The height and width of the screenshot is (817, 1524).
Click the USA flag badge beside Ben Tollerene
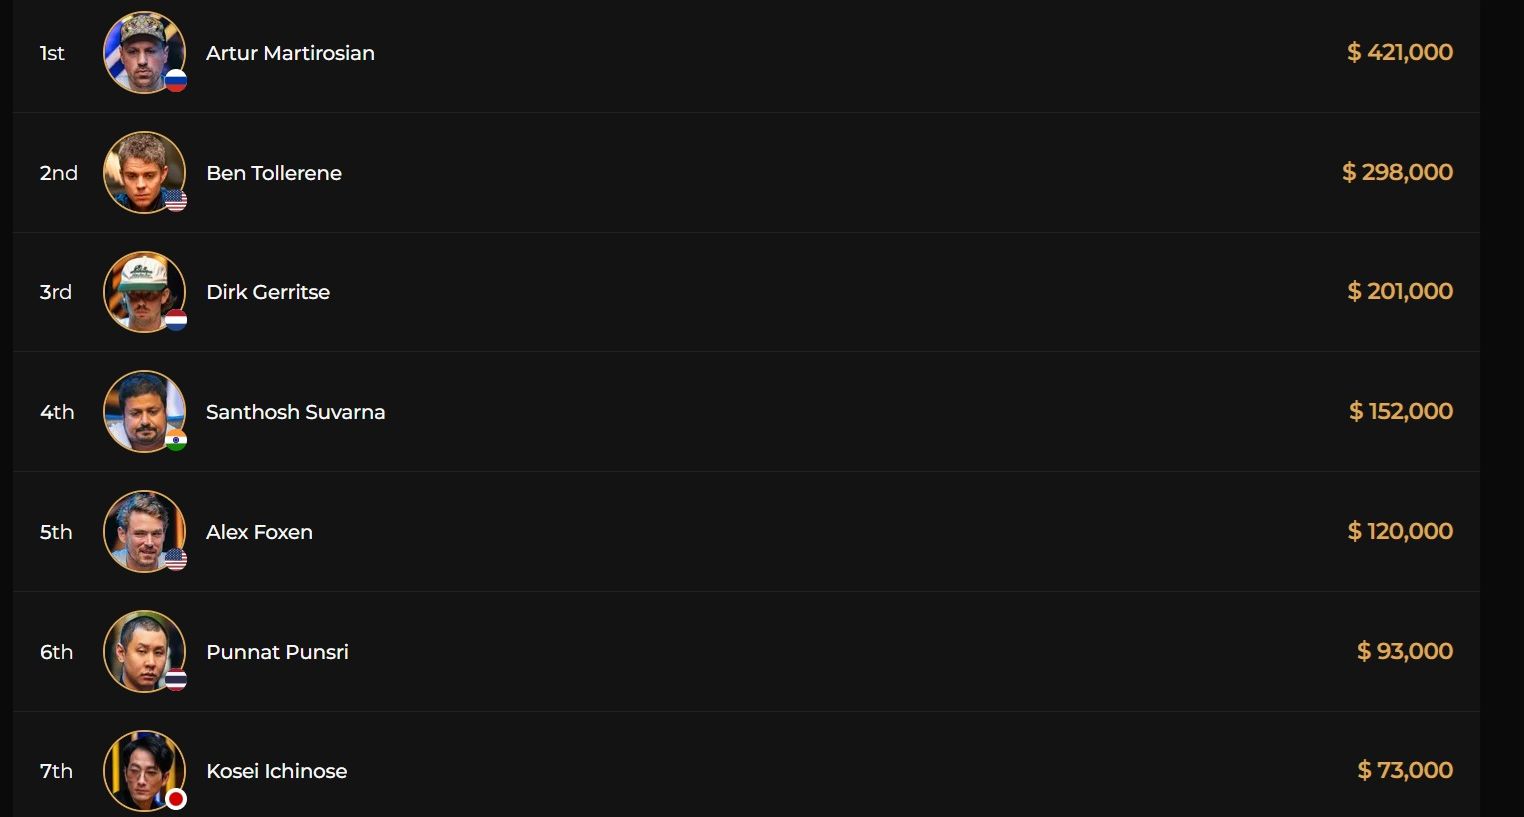click(x=176, y=201)
